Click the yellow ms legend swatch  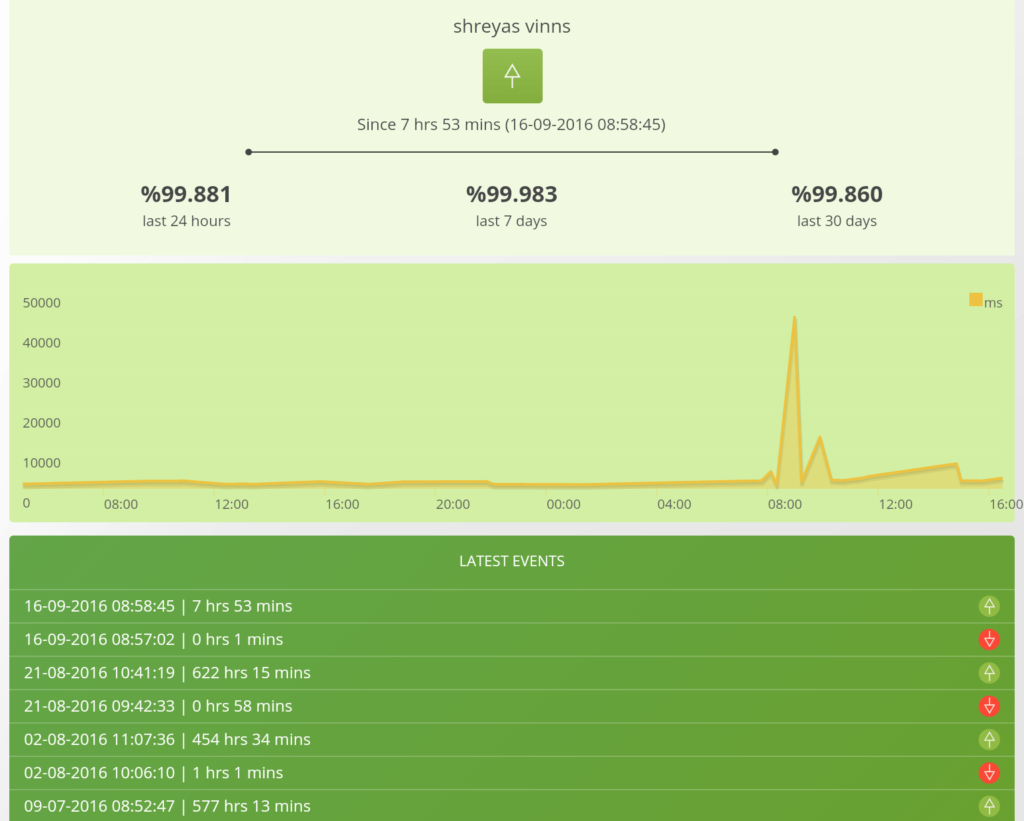point(976,300)
